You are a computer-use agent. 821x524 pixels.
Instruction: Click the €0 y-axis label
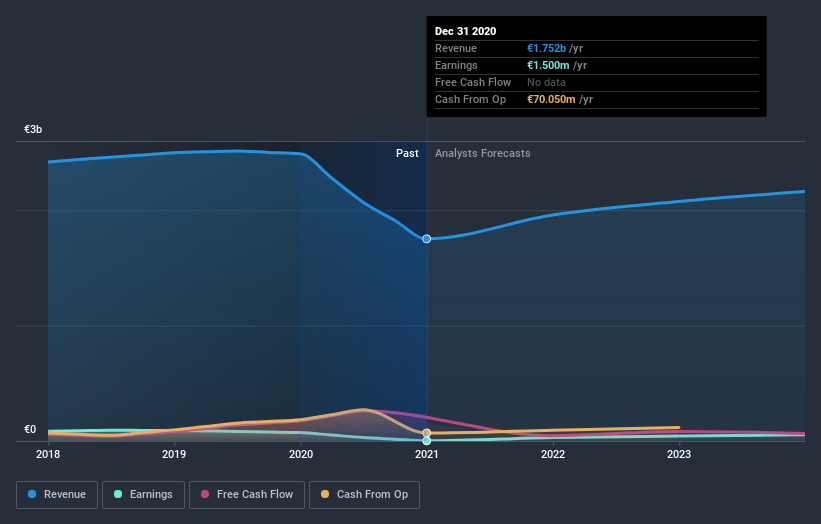[30, 429]
